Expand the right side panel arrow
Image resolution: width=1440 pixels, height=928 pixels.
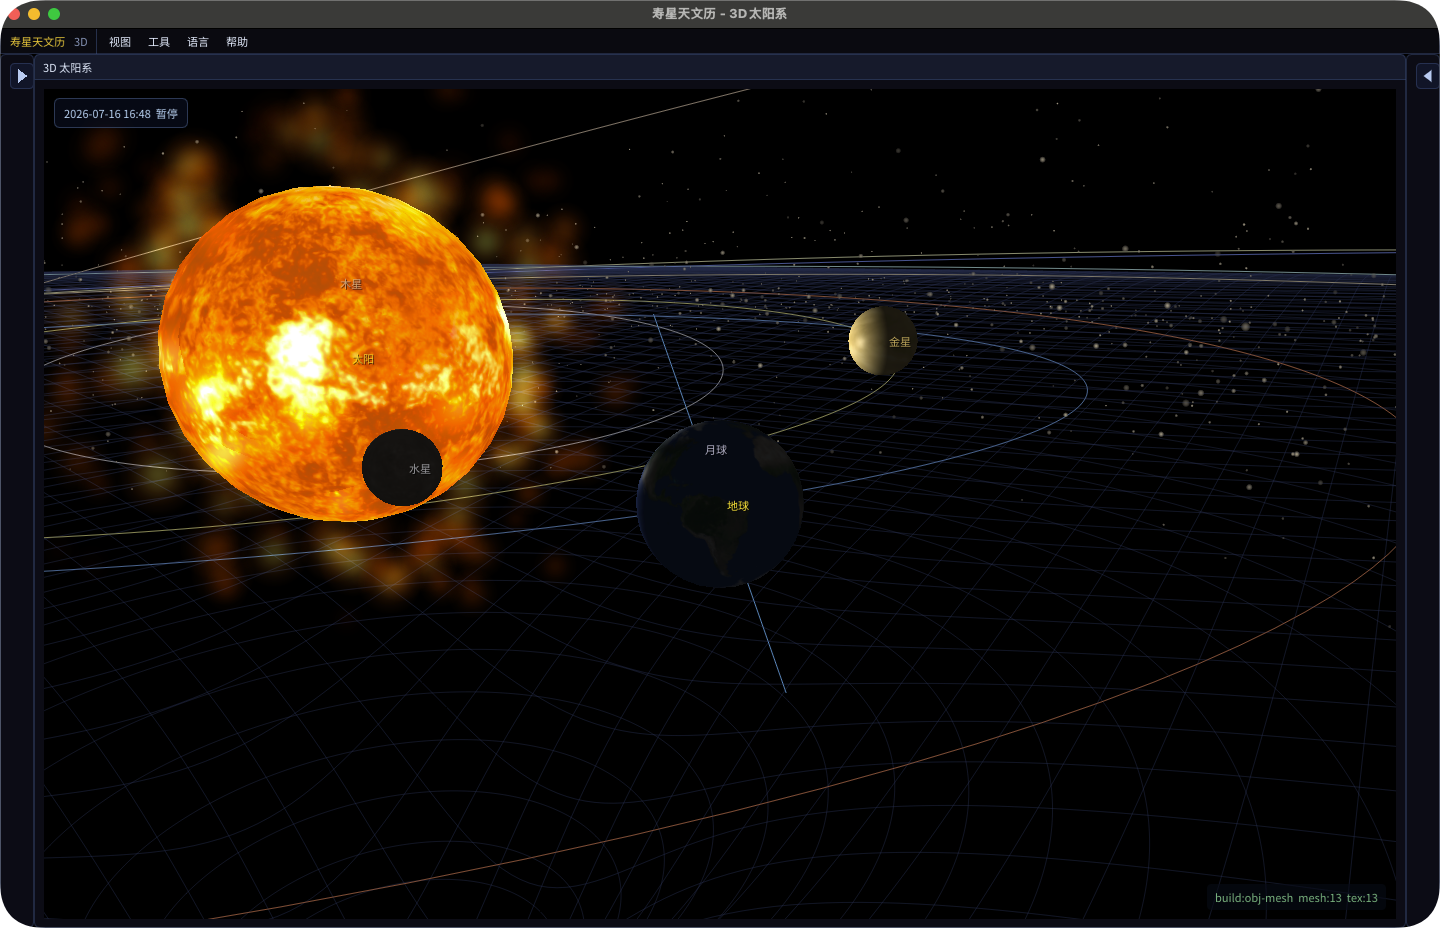(x=1428, y=76)
